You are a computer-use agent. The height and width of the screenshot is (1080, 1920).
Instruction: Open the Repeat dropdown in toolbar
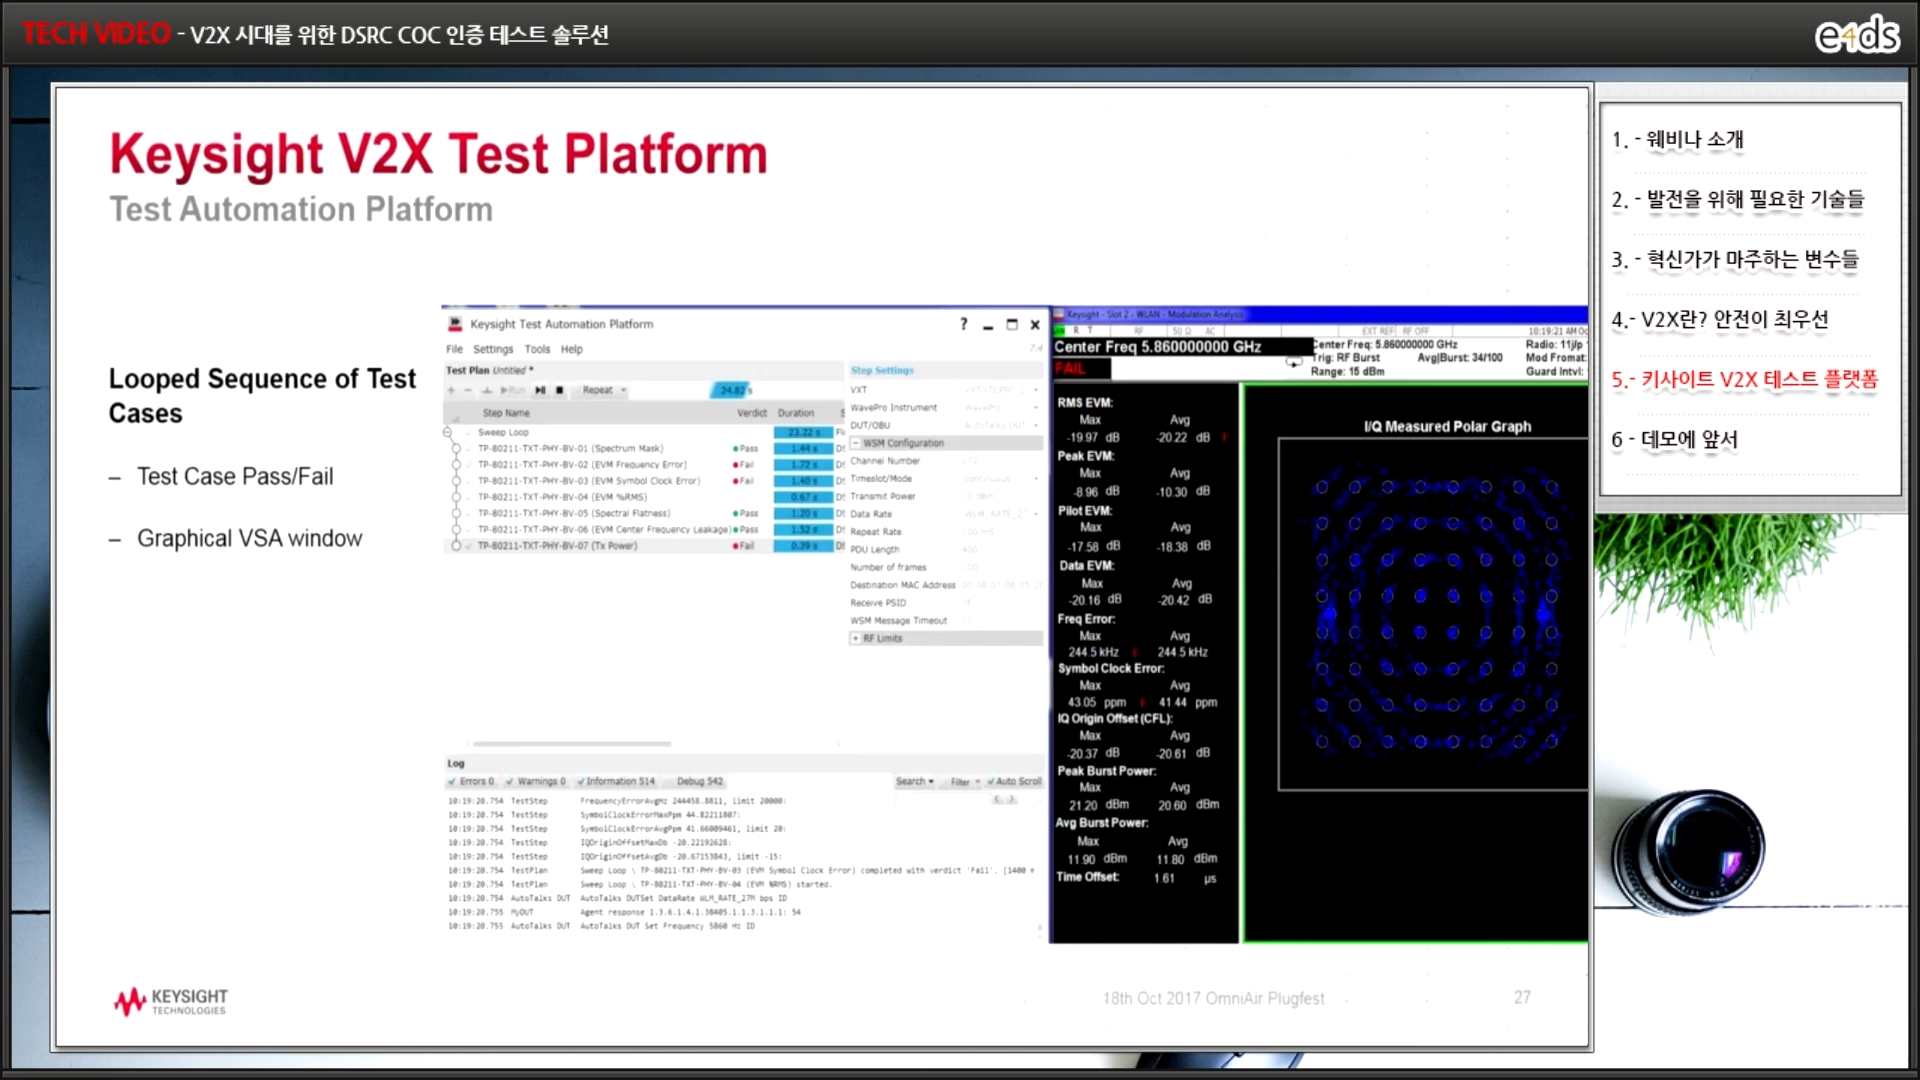click(x=604, y=390)
